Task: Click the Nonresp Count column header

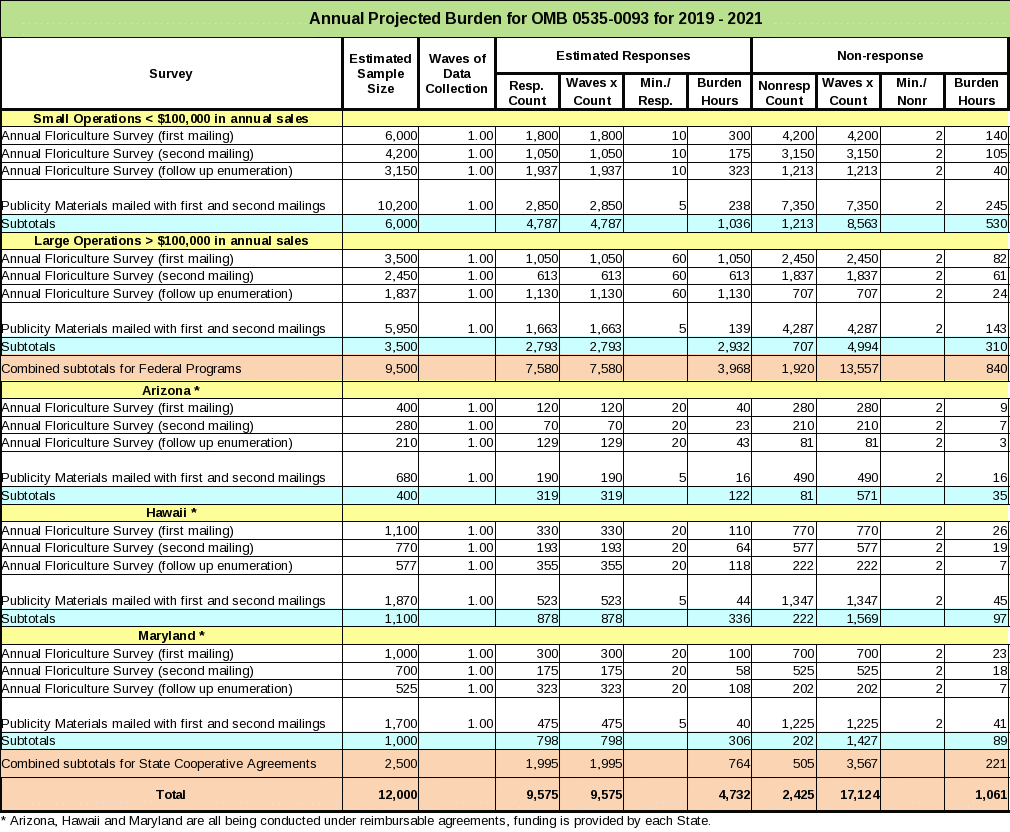Action: (784, 92)
